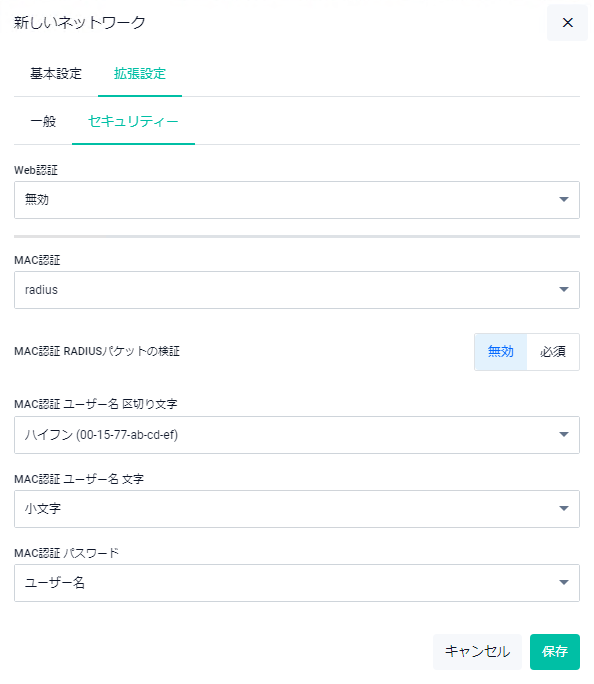Click the キャンセル button
Screen dimensions: 594x684
click(x=477, y=652)
